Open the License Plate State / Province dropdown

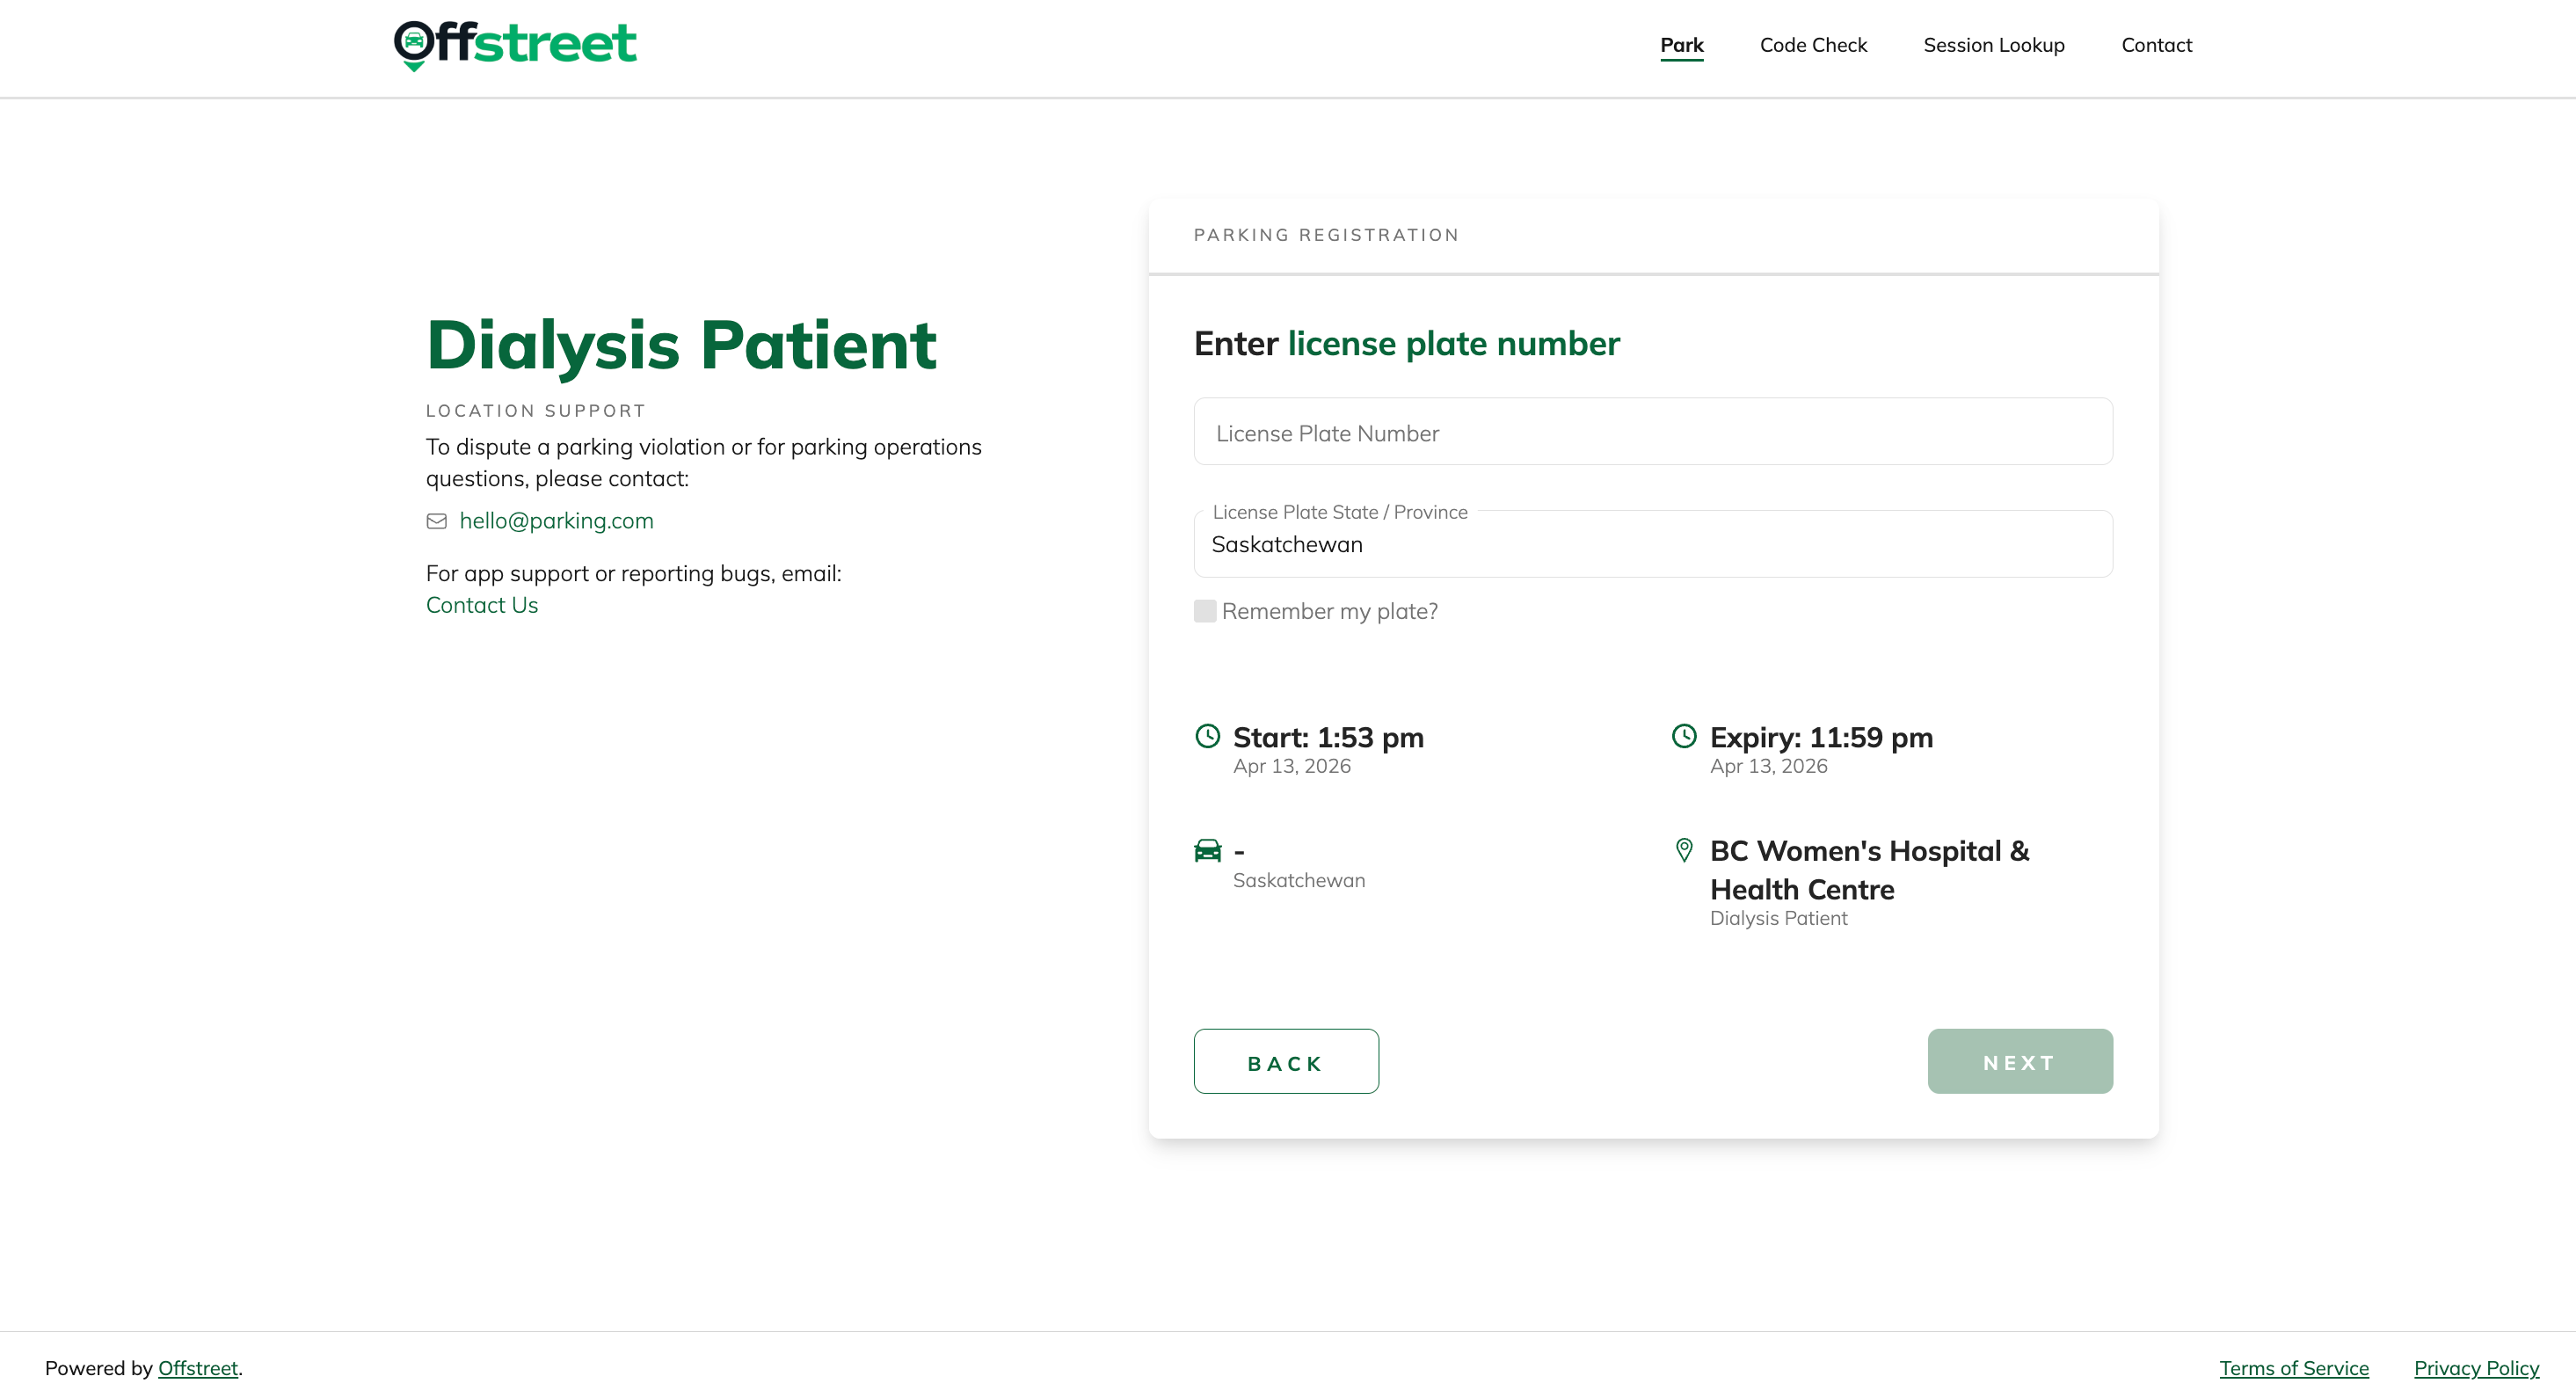[x=1652, y=544]
